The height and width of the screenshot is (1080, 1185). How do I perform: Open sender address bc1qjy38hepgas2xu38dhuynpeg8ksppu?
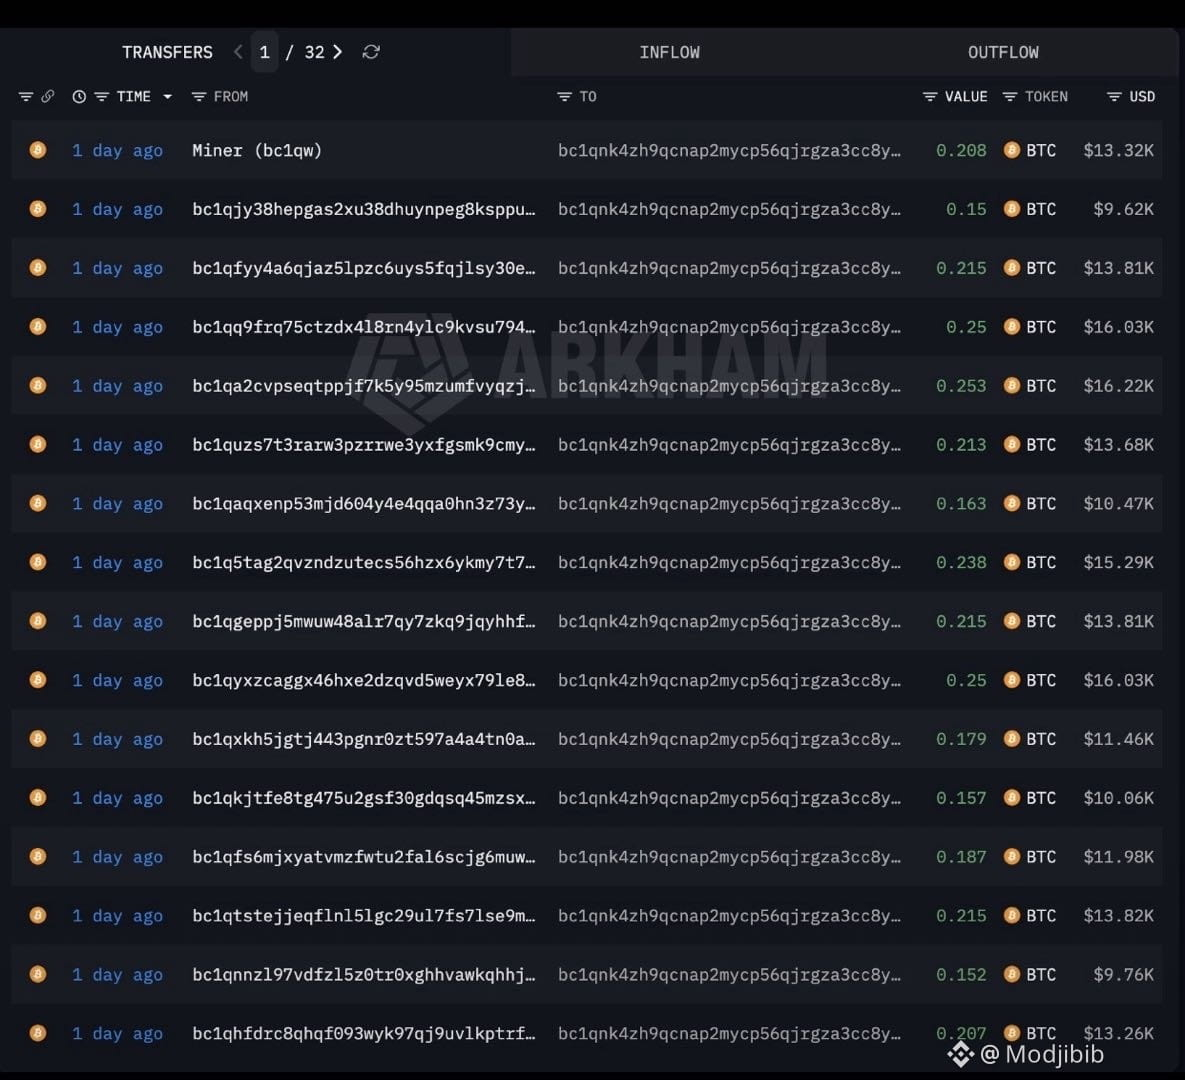(x=364, y=209)
